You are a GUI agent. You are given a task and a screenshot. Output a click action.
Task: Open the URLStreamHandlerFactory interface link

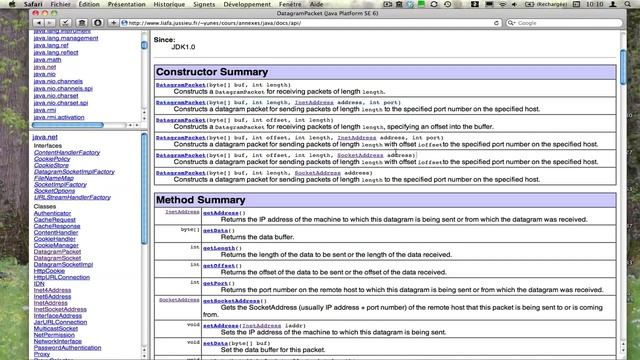click(72, 197)
